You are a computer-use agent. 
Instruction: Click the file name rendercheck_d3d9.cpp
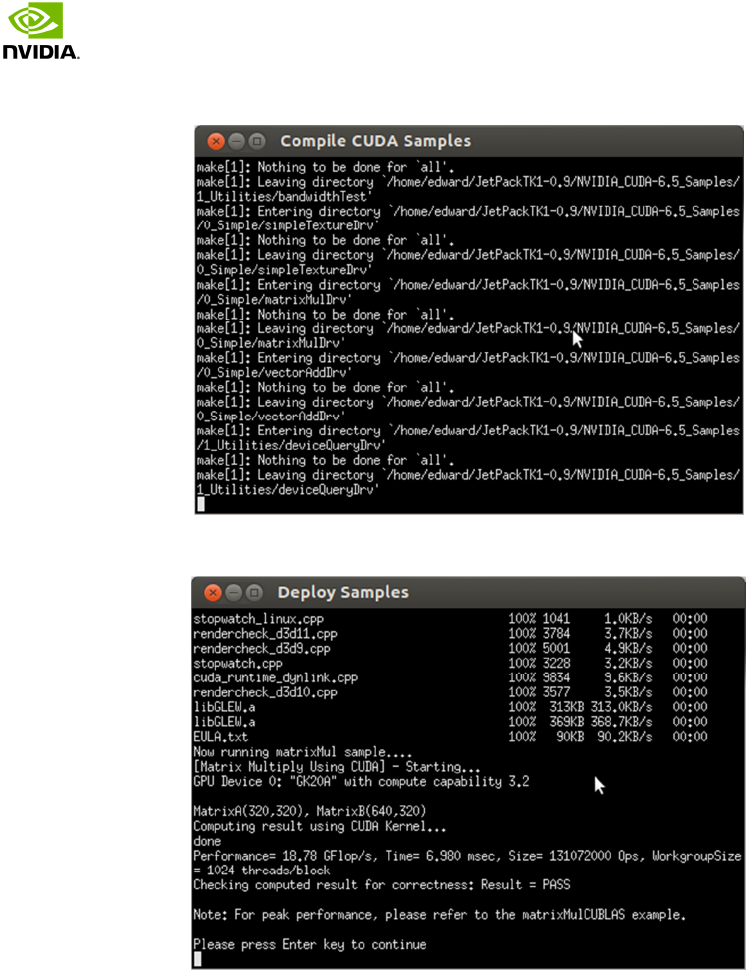pyautogui.click(x=262, y=648)
